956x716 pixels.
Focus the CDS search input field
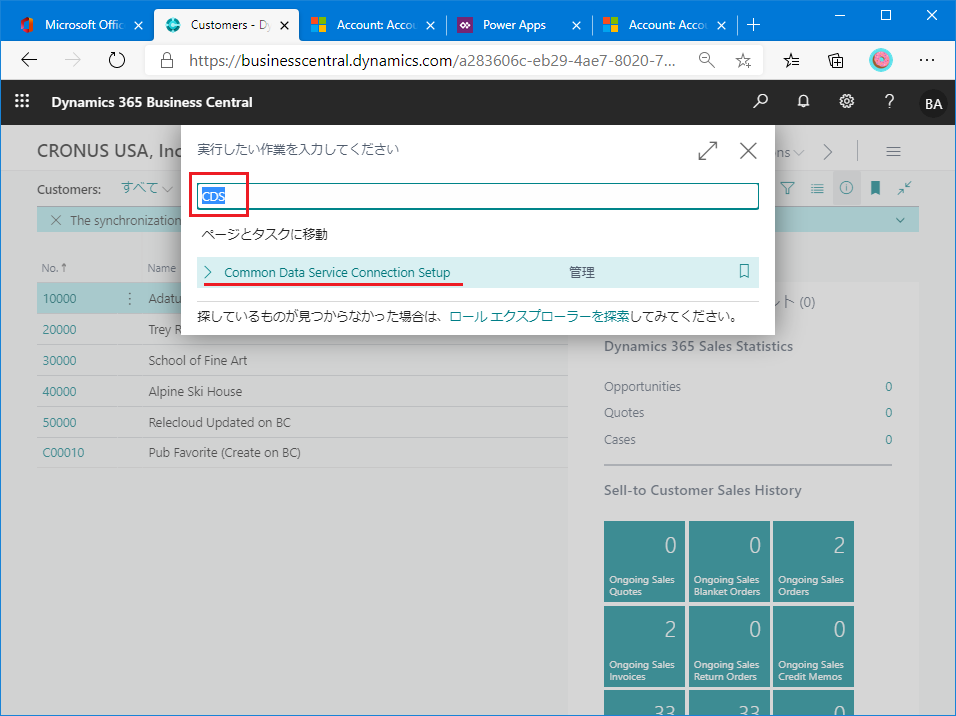477,196
